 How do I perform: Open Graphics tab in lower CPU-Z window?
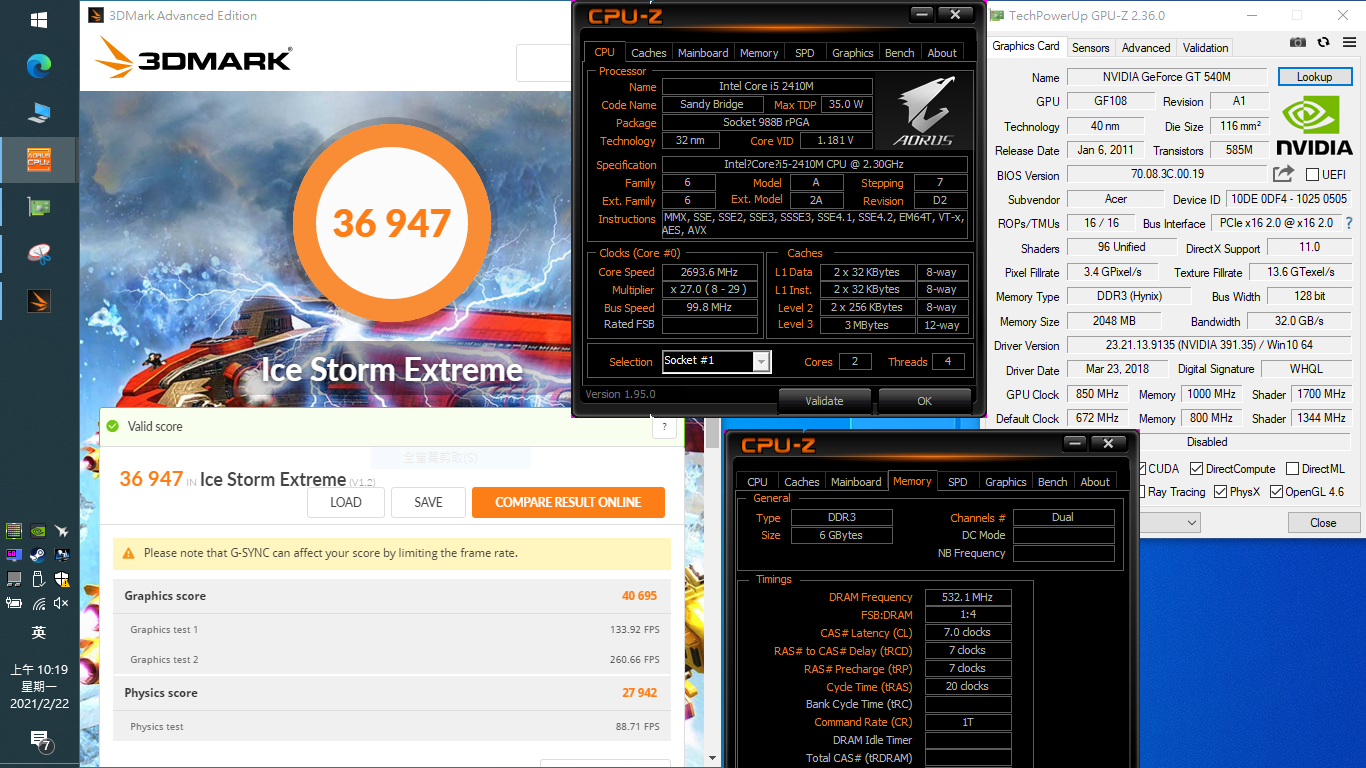point(1006,482)
